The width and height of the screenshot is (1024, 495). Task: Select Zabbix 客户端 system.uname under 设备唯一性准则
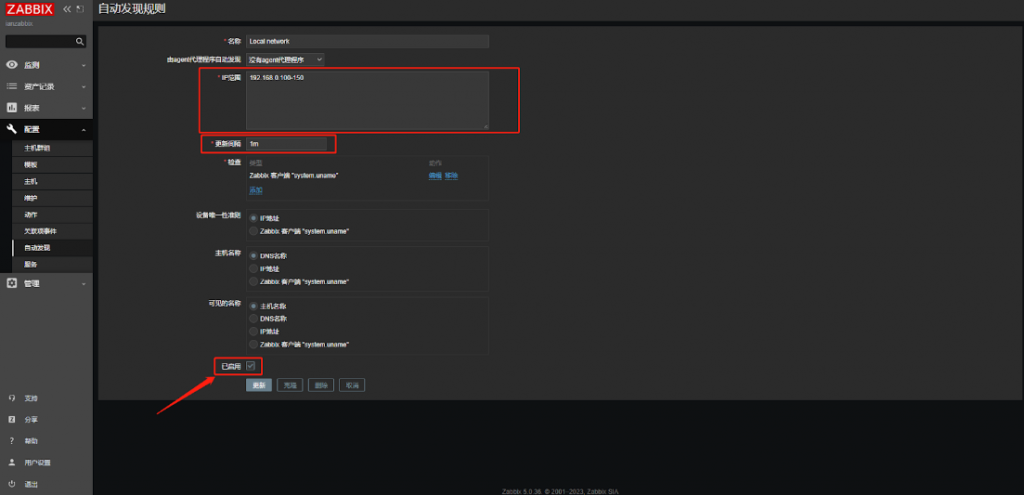[x=253, y=231]
